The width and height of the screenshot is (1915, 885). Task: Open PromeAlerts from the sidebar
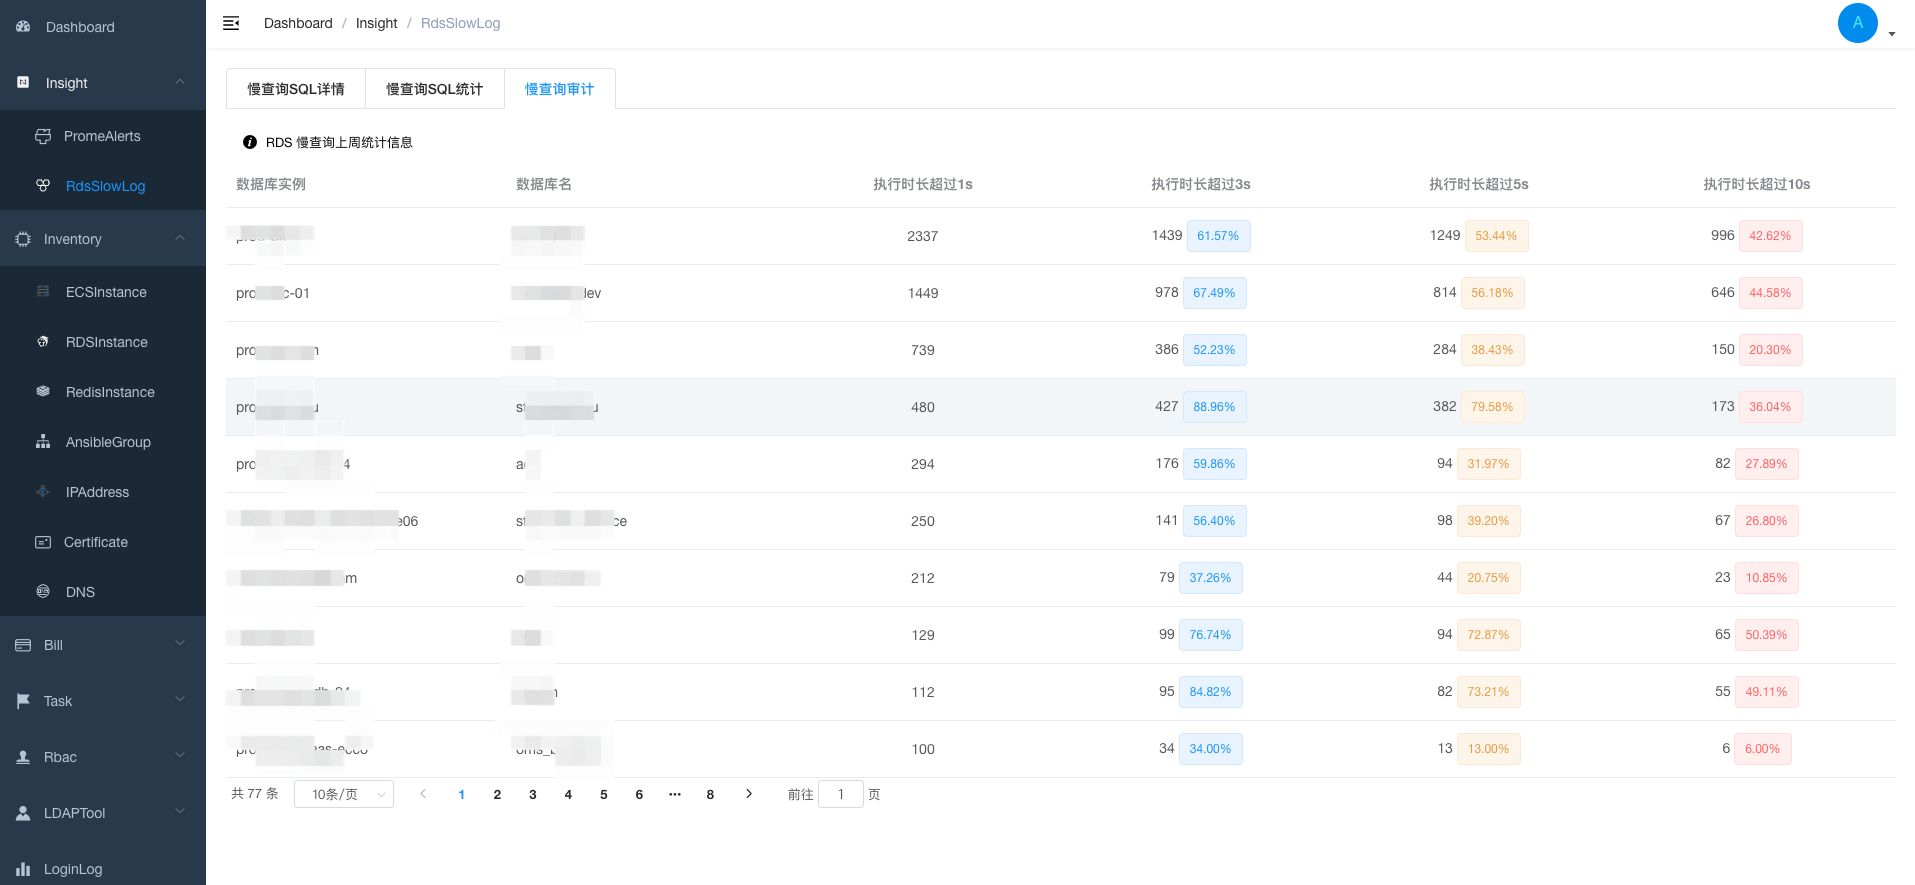[102, 136]
